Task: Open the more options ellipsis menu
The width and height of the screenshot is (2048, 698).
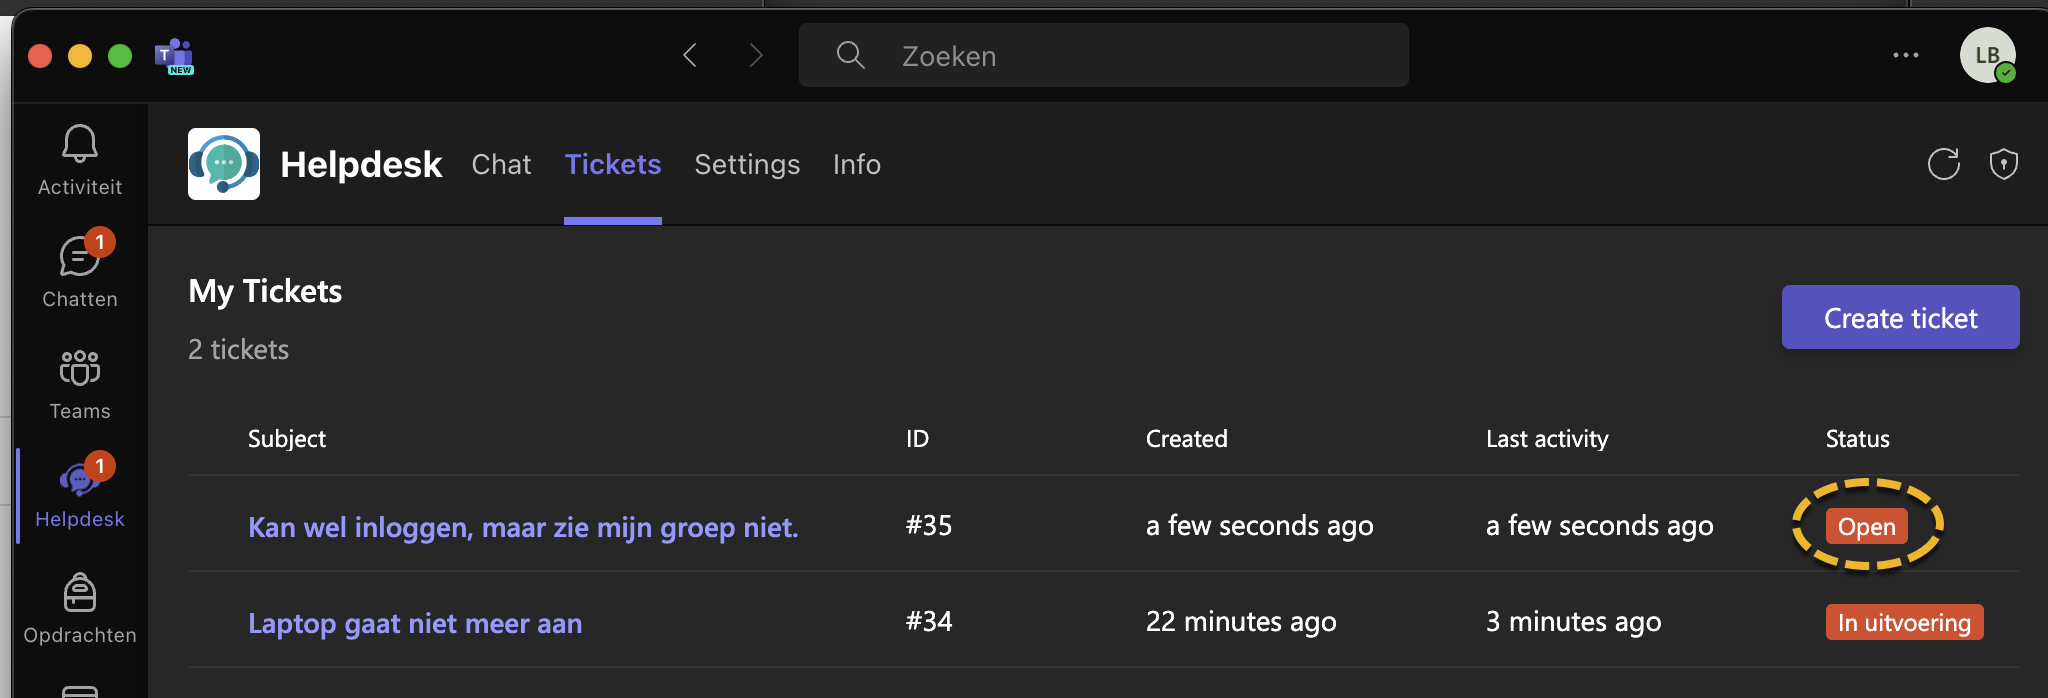Action: pos(1906,55)
